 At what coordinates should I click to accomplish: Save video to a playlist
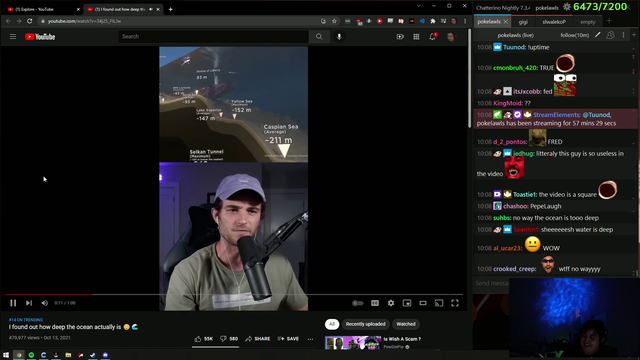(288, 339)
